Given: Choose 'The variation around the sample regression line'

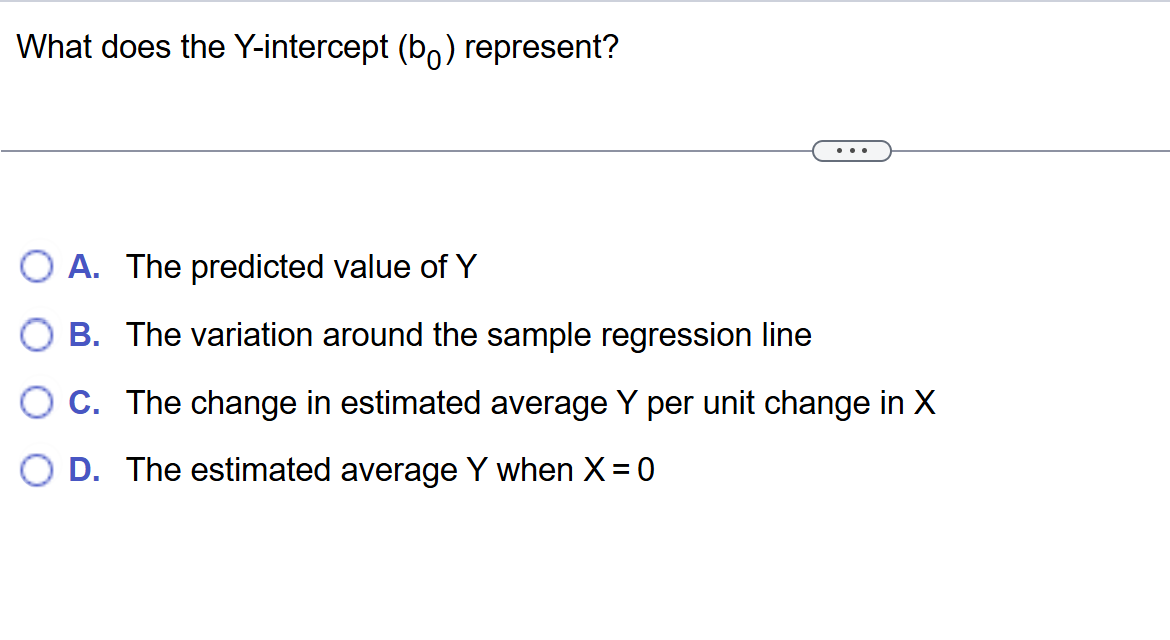Looking at the screenshot, I should click(469, 335).
